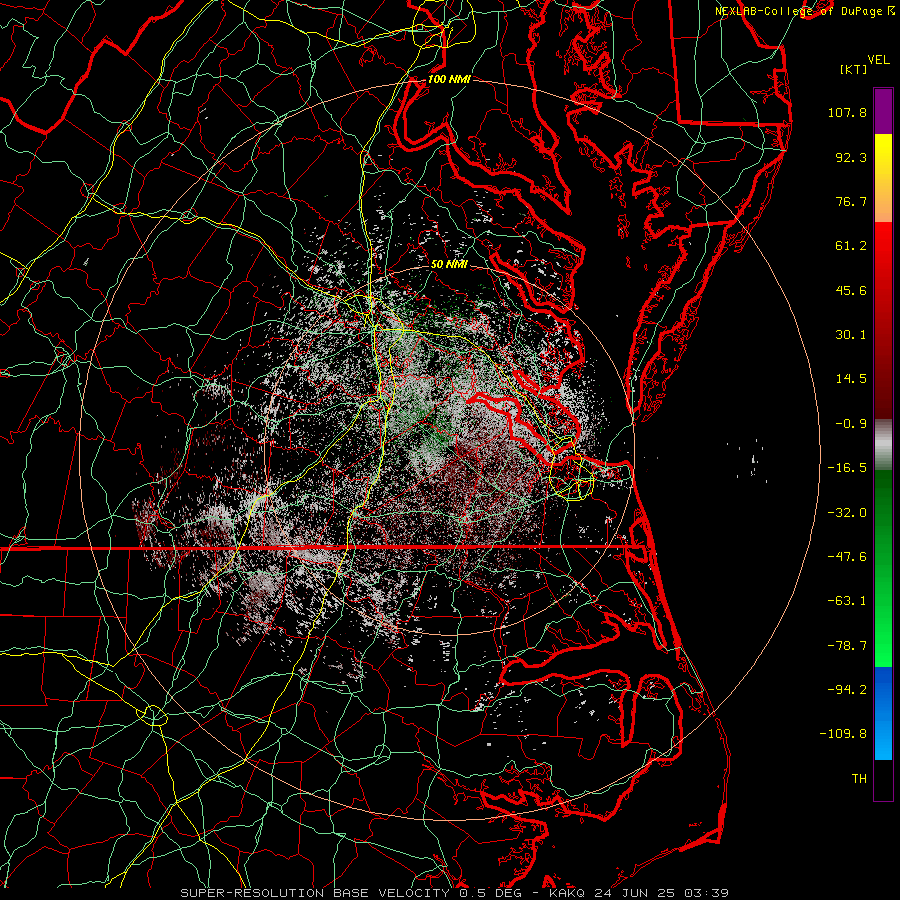Click the 92.3 velocity scale value

[851, 157]
